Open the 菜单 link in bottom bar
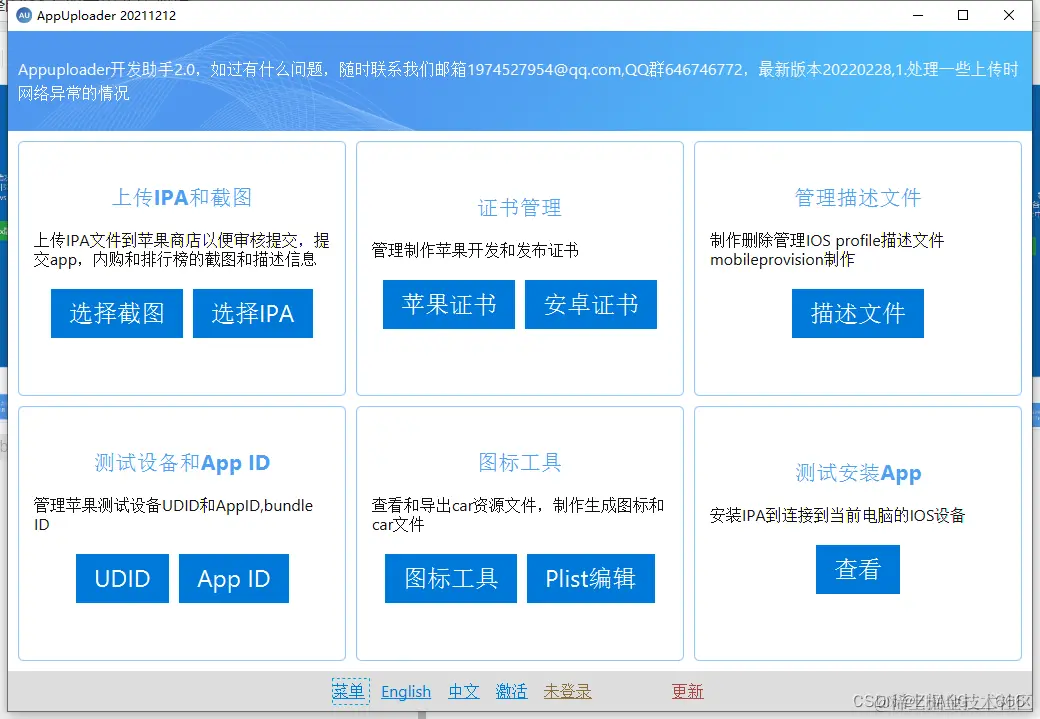This screenshot has height=719, width=1040. click(x=349, y=692)
